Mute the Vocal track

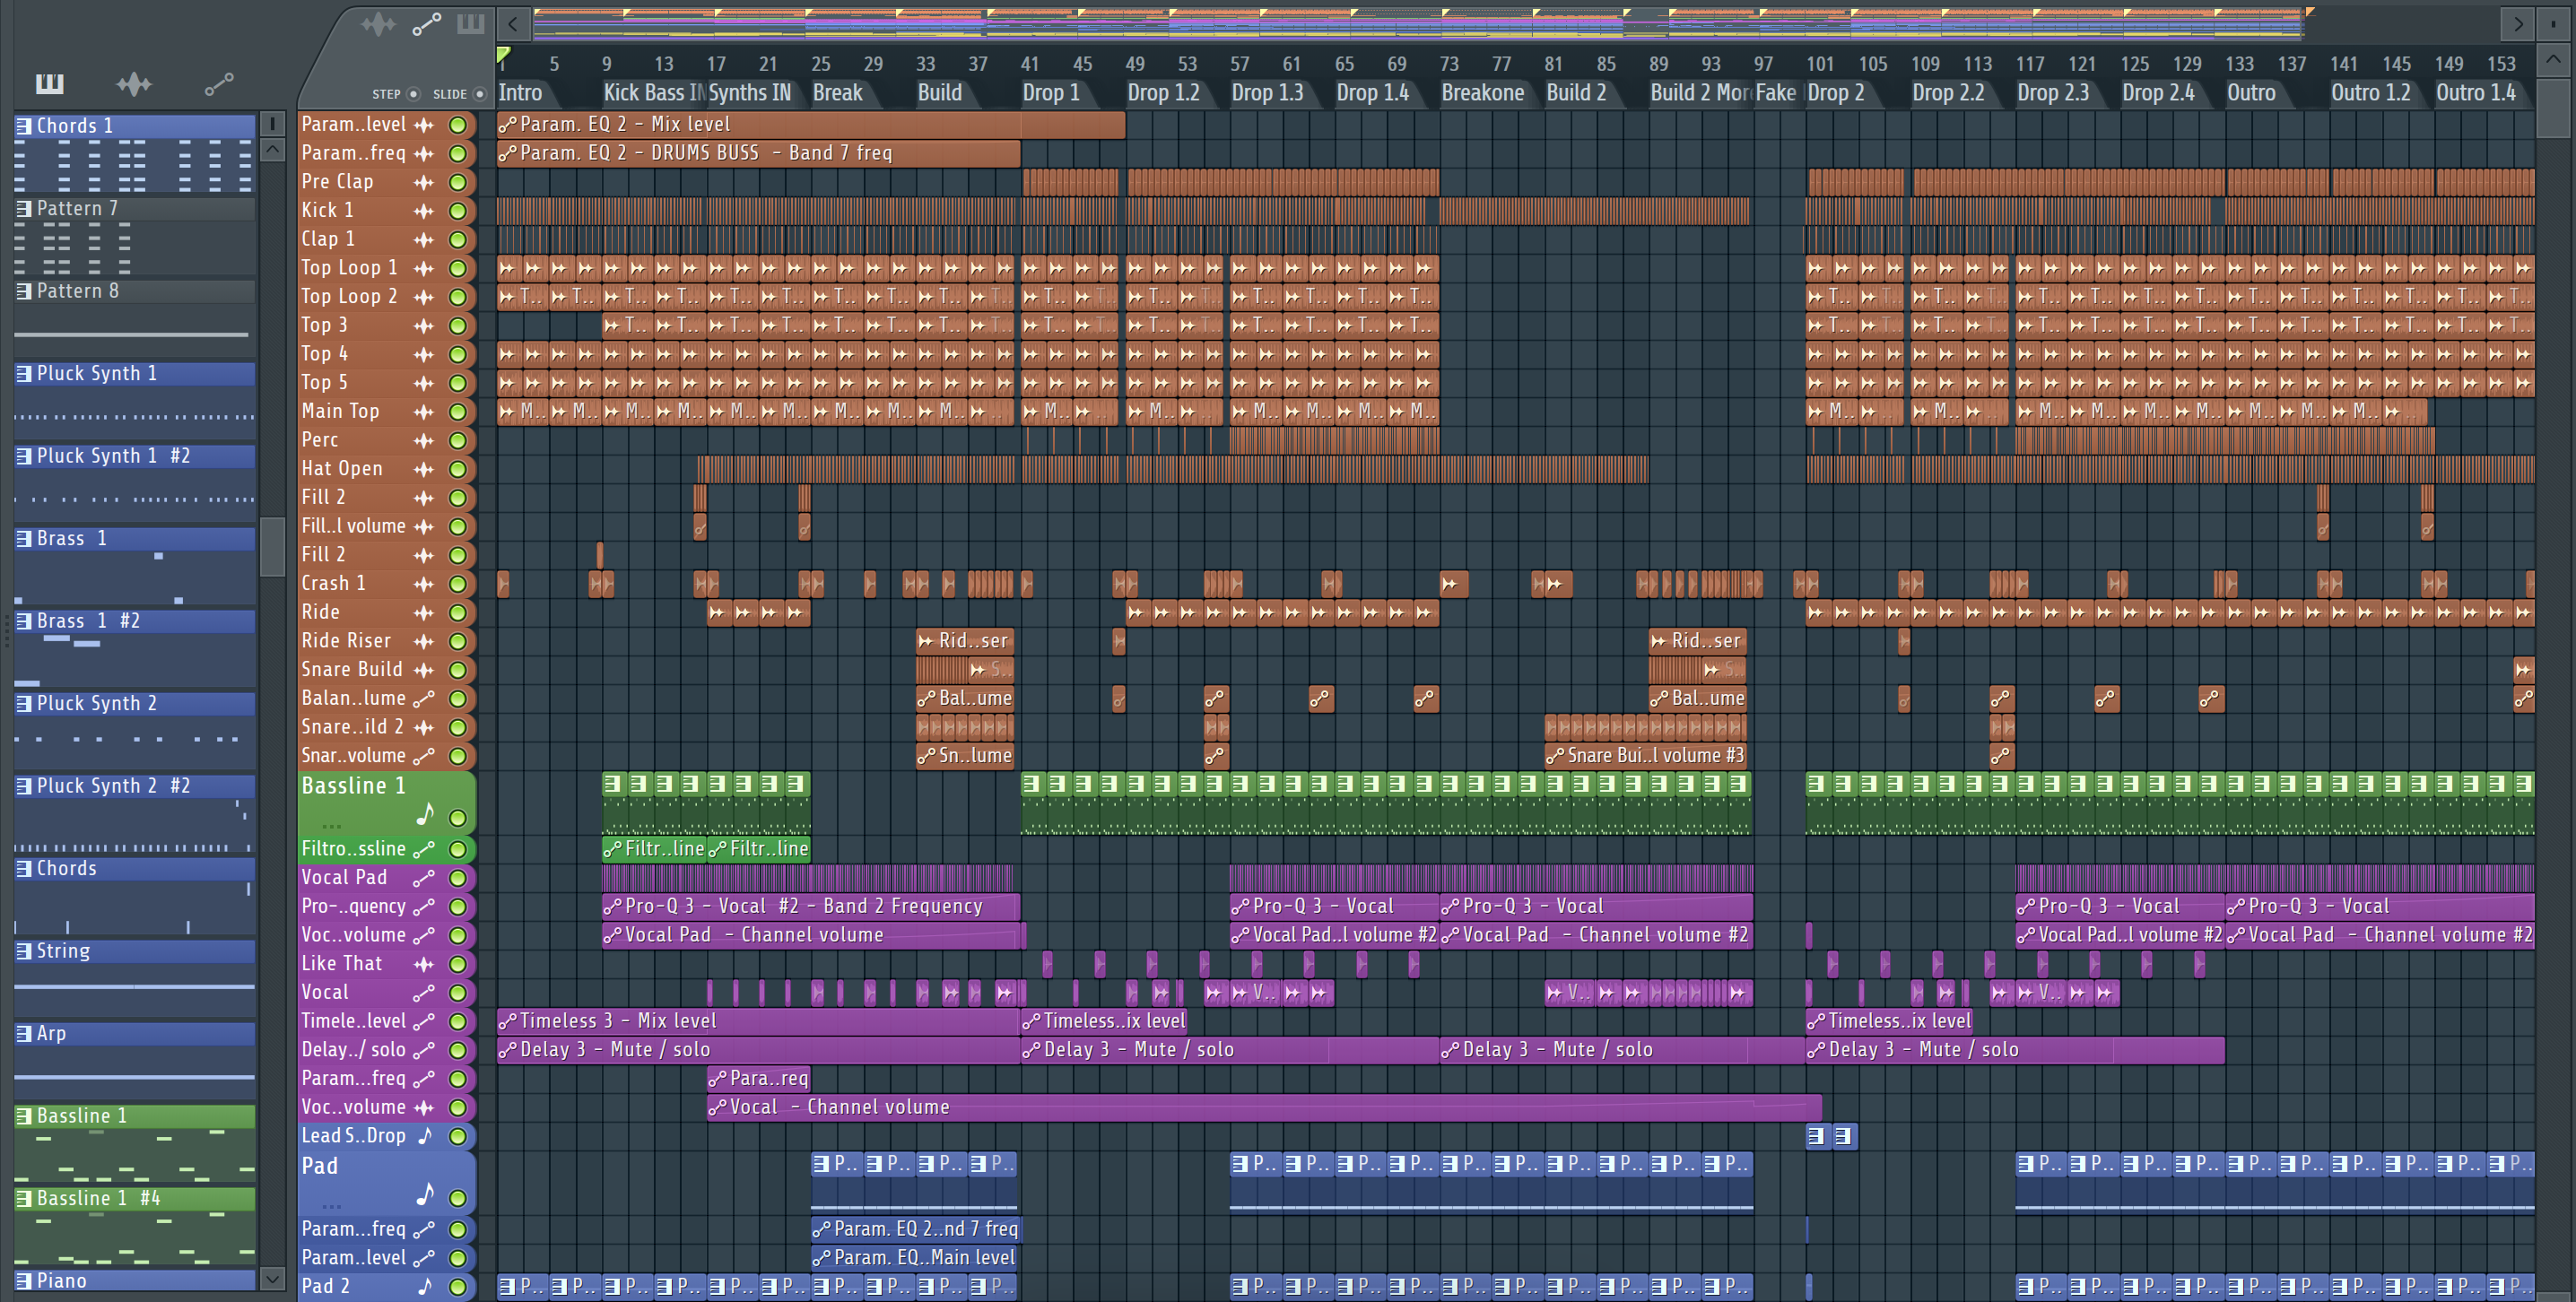pyautogui.click(x=458, y=993)
